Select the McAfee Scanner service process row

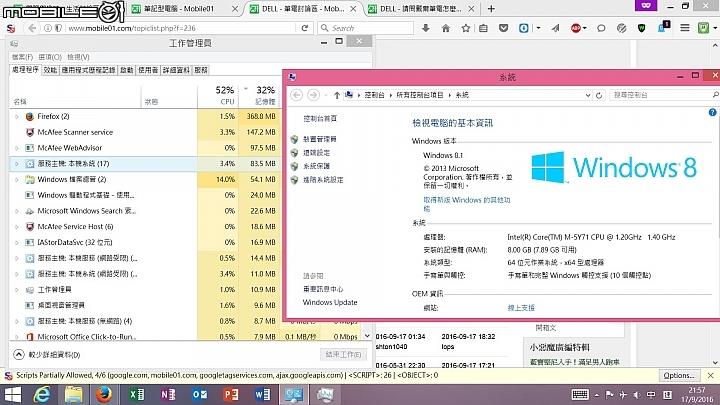coord(145,132)
